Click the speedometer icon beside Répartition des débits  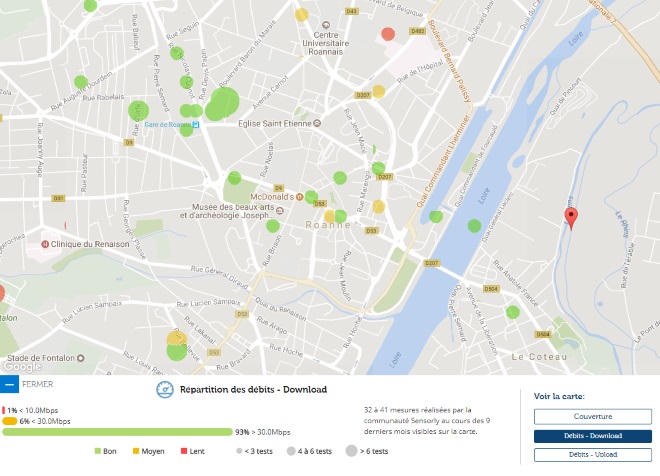(x=165, y=390)
